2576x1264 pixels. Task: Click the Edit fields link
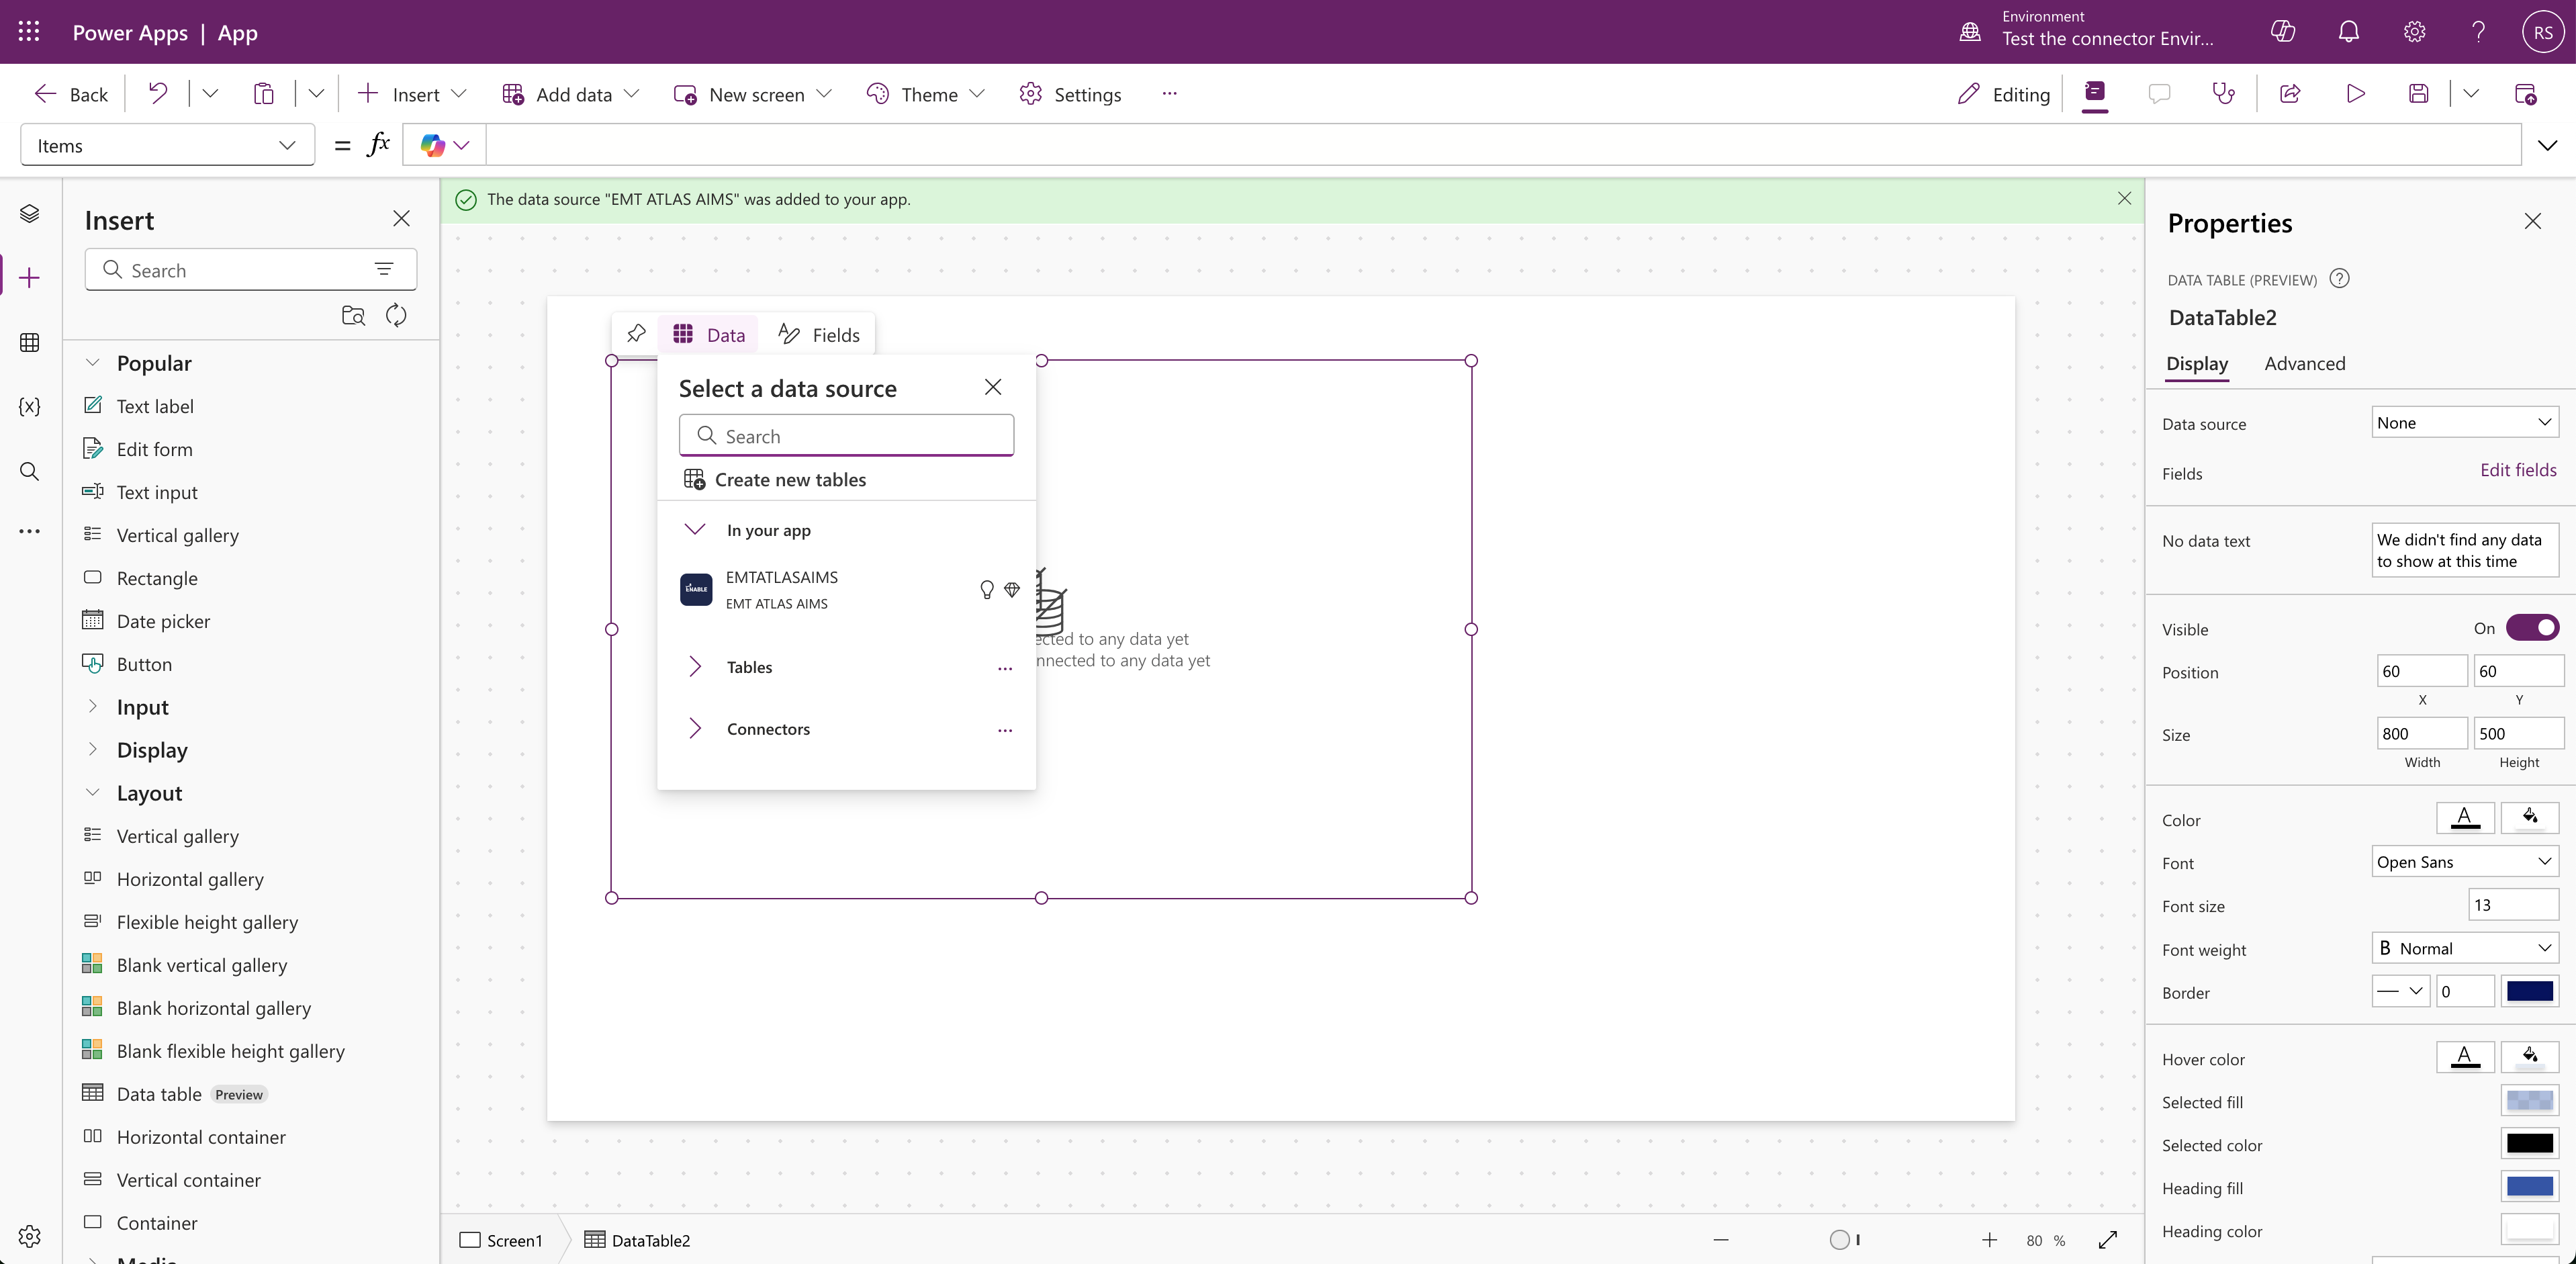[2517, 470]
